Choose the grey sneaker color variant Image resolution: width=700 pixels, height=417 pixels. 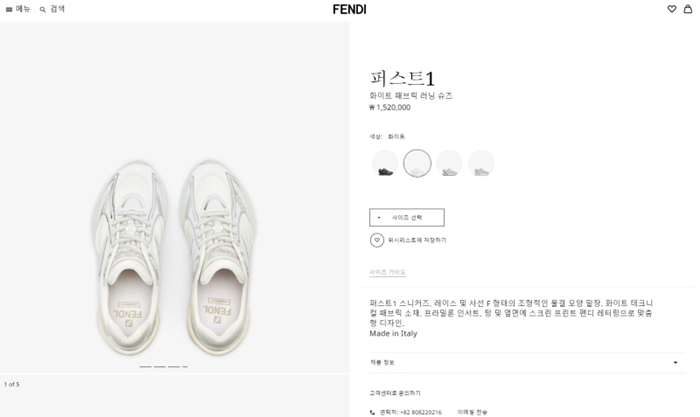[x=449, y=163]
